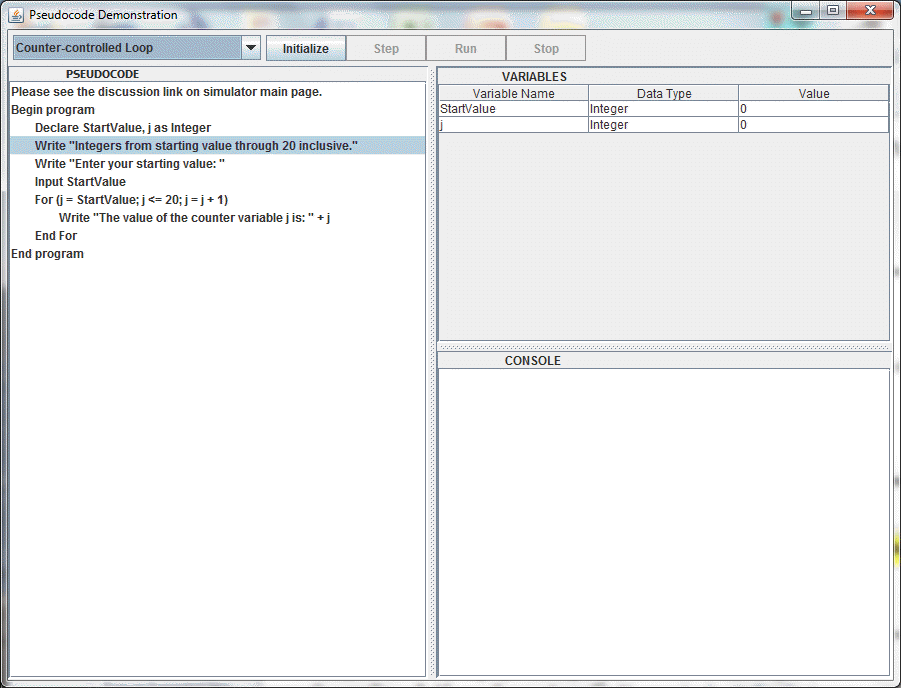Click the Java icon in title bar
The width and height of the screenshot is (901, 688).
tap(16, 15)
